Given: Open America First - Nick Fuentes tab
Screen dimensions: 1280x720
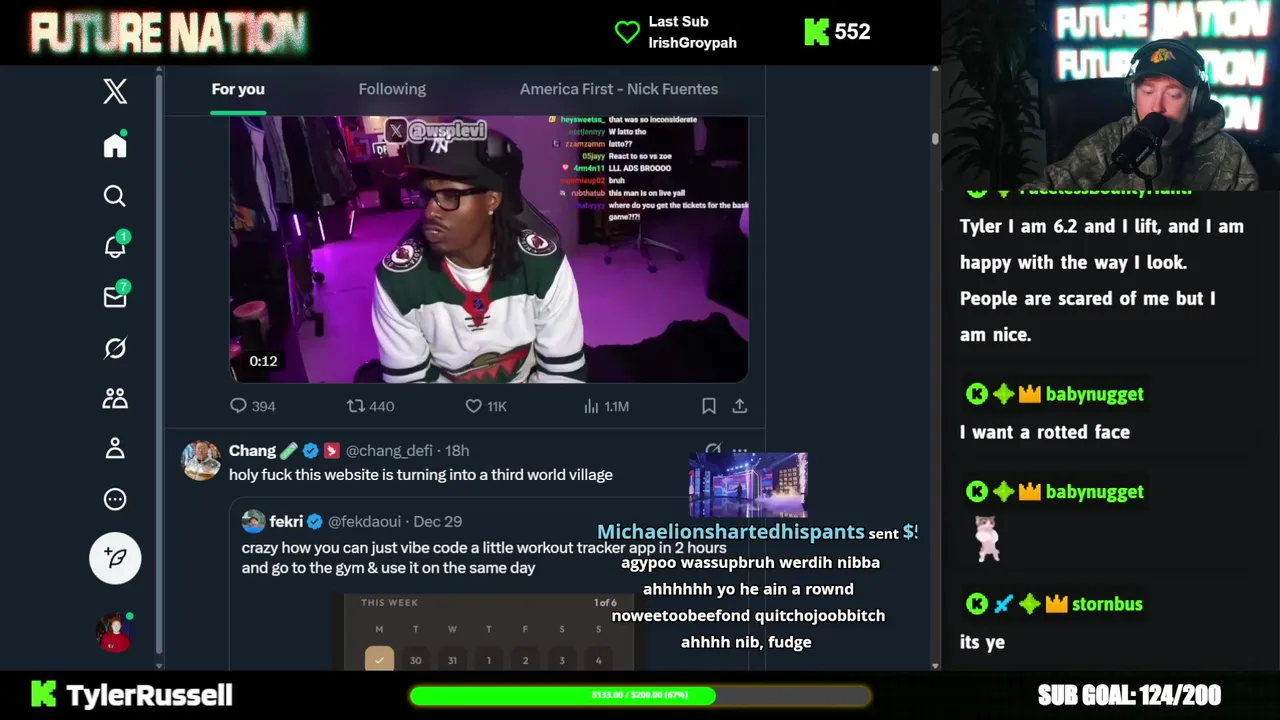Looking at the screenshot, I should click(619, 89).
